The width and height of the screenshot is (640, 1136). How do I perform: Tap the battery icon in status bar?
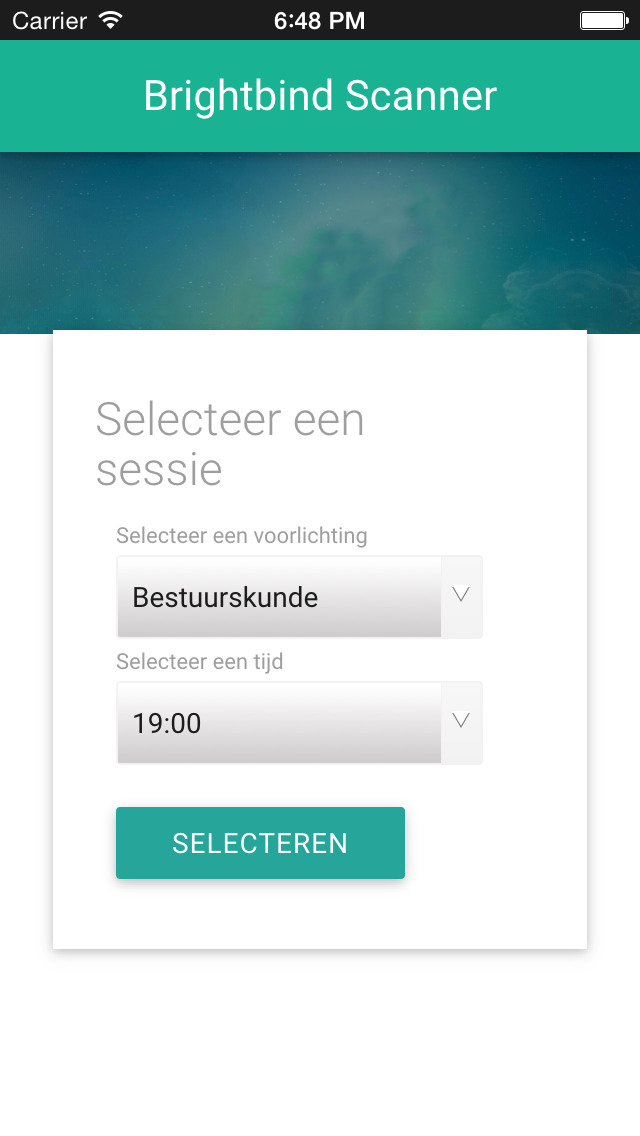click(x=604, y=20)
